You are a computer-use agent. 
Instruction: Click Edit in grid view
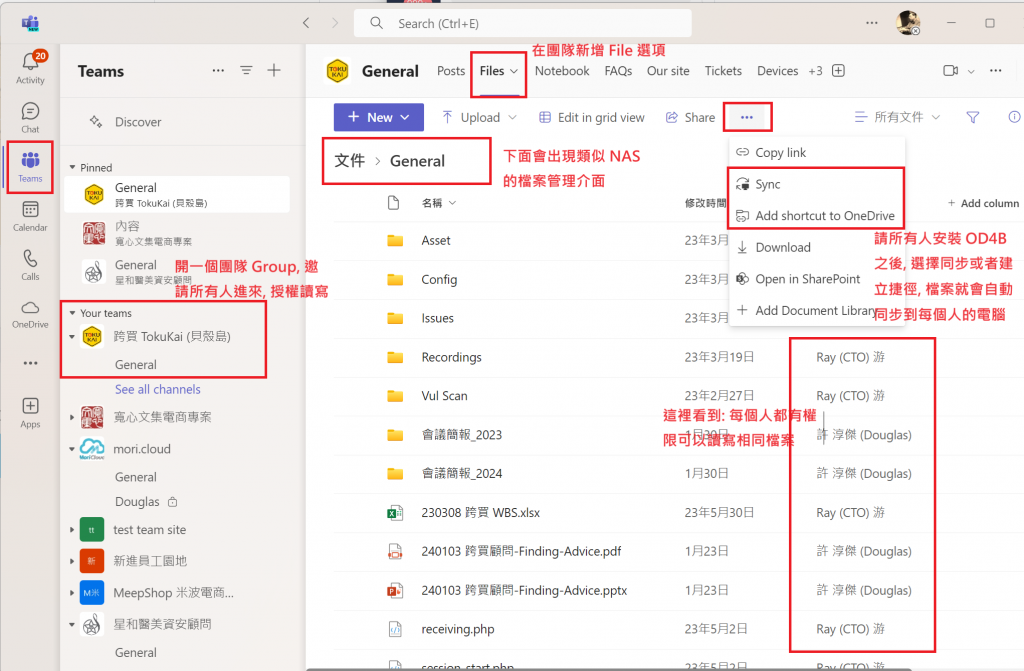tap(592, 118)
